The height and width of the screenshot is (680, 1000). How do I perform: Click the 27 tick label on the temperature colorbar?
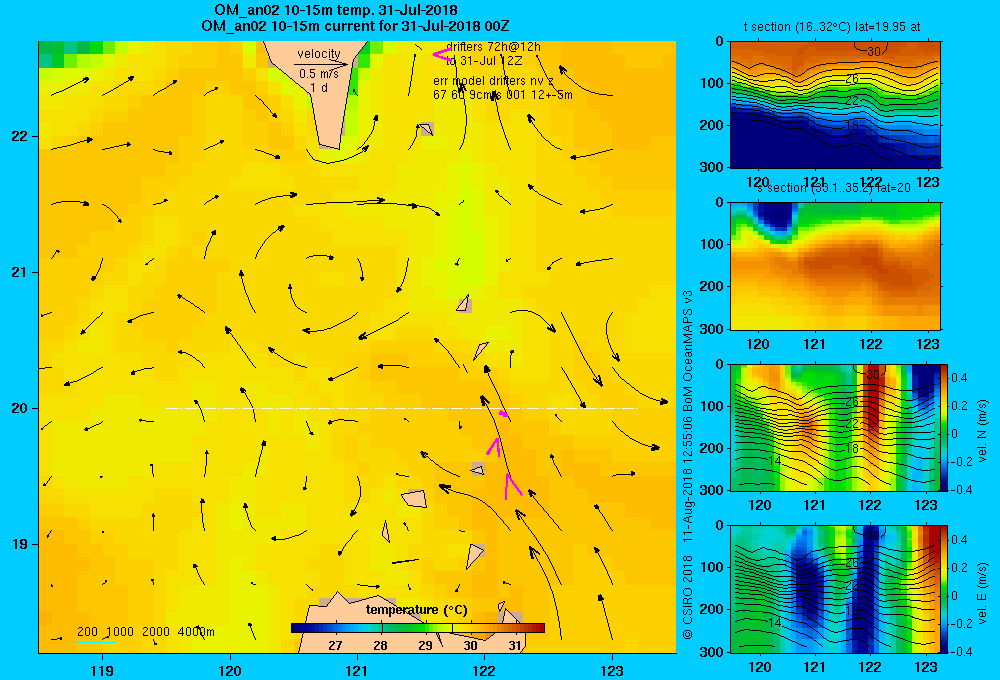pos(335,646)
